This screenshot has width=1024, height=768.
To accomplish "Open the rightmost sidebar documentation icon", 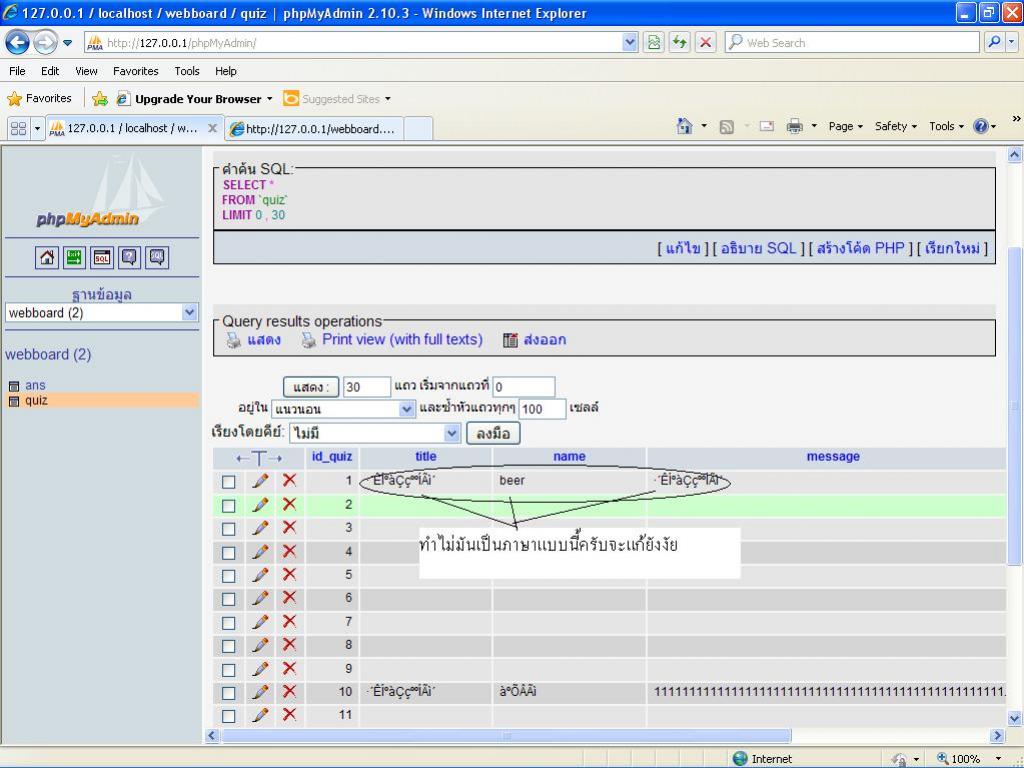I will pos(157,257).
